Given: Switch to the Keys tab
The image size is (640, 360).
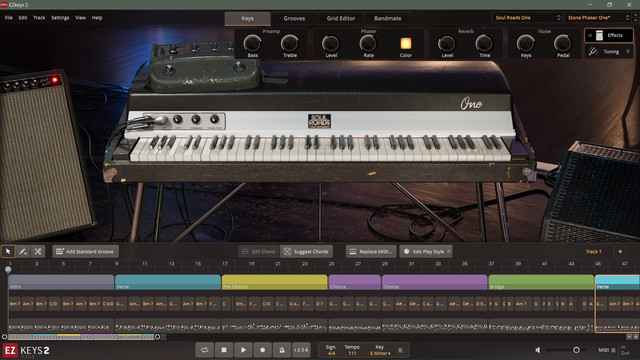Looking at the screenshot, I should [x=247, y=18].
